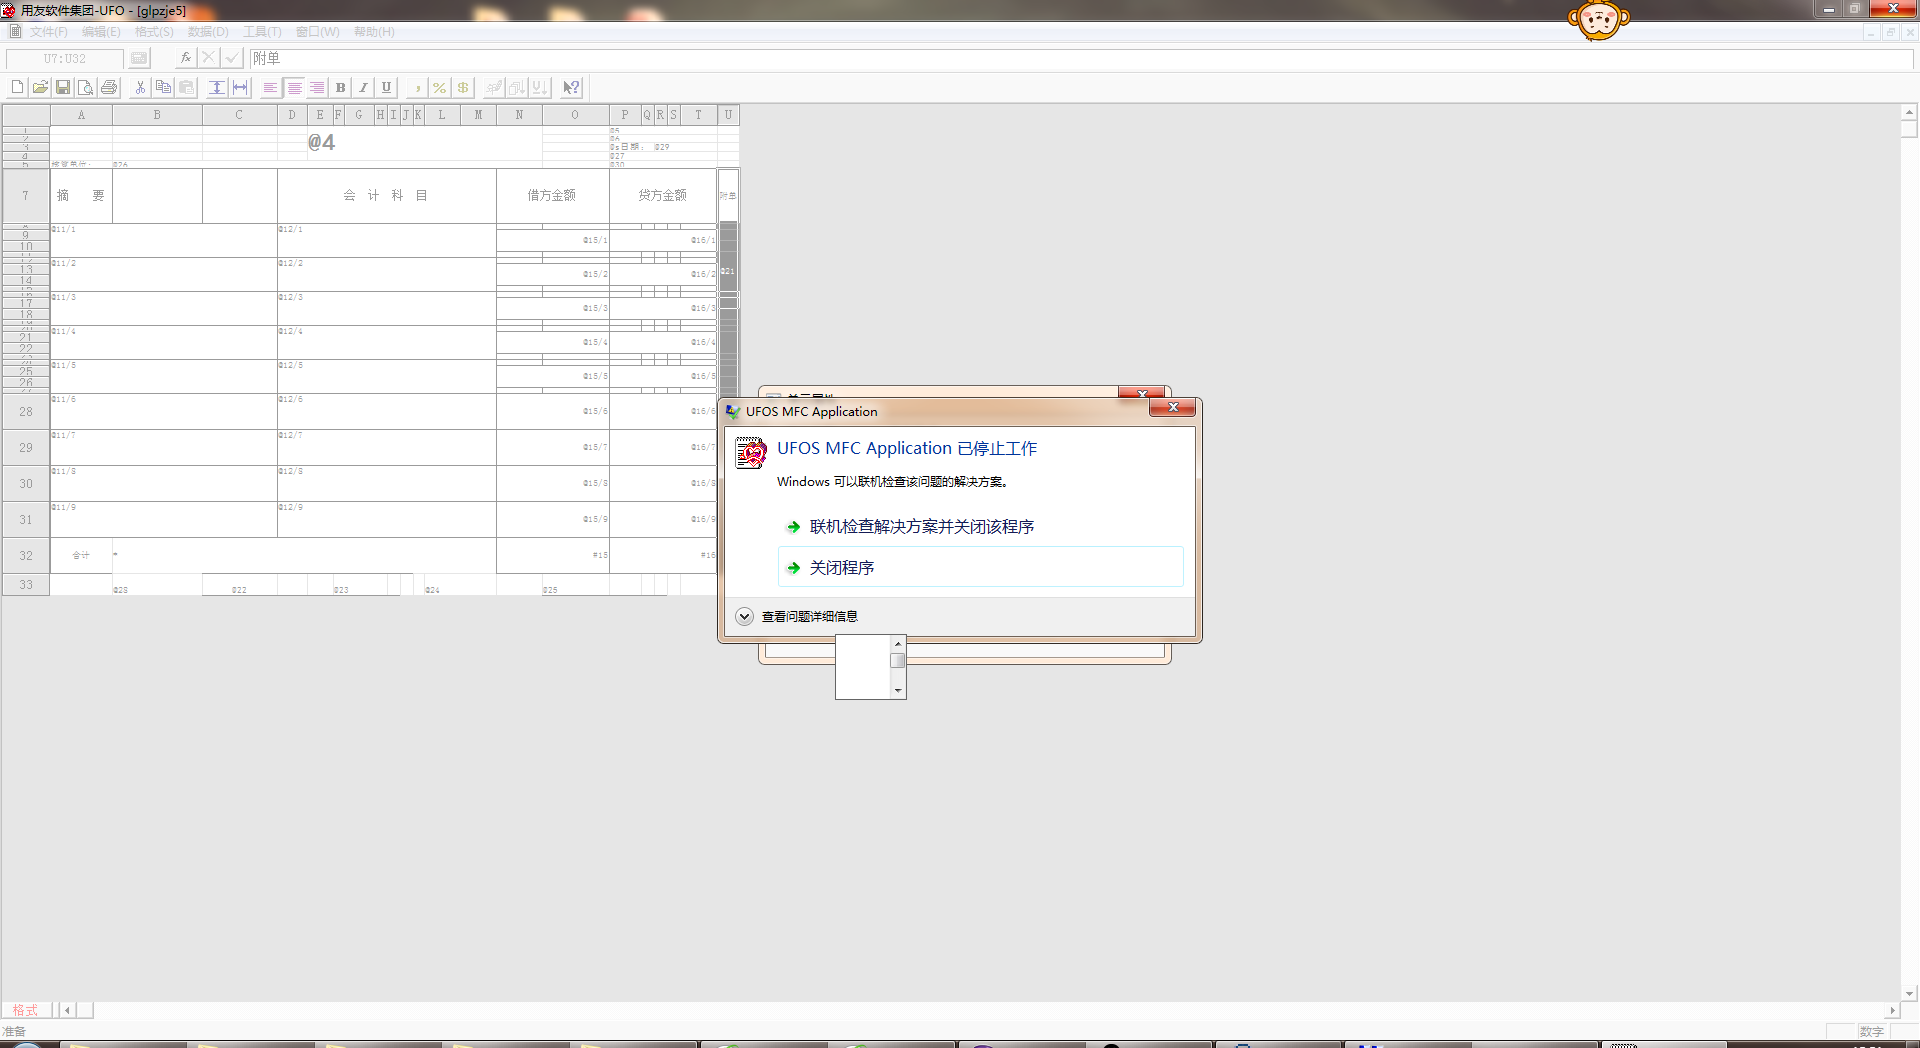Click the Save diskette icon
This screenshot has width=1920, height=1048.
coord(63,88)
